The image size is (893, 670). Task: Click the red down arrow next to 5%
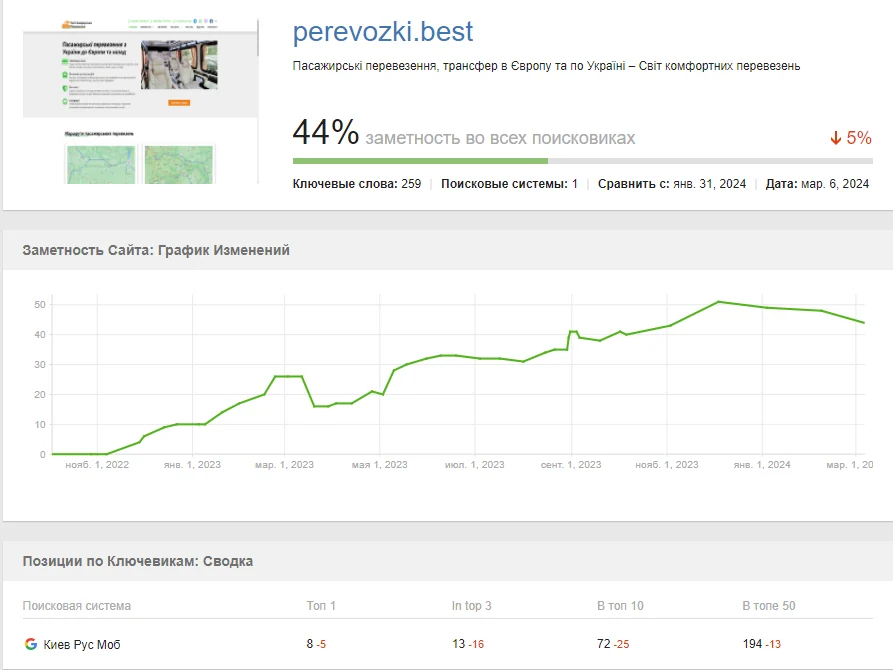[x=835, y=138]
